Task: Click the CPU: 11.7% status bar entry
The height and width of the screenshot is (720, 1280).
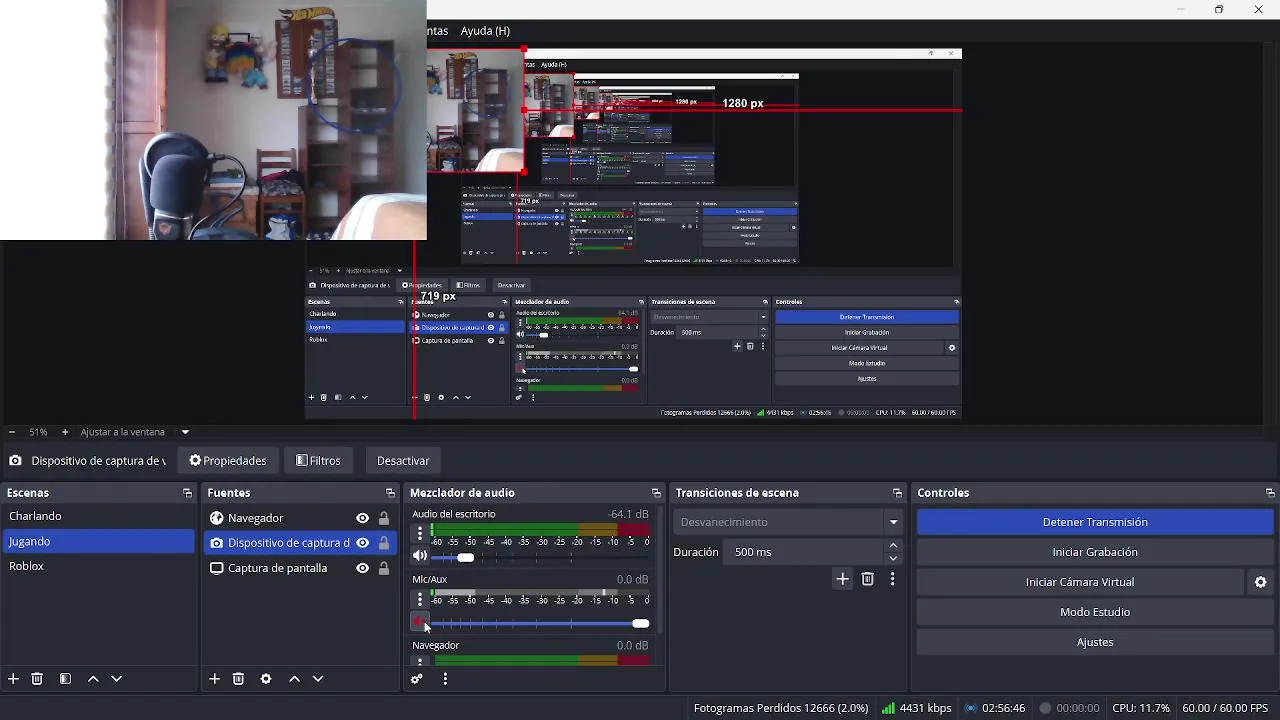Action: tap(1140, 708)
